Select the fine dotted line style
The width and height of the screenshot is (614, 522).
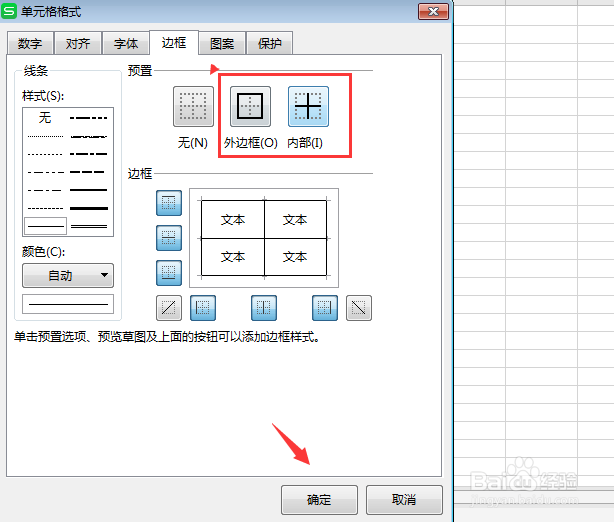[x=45, y=136]
